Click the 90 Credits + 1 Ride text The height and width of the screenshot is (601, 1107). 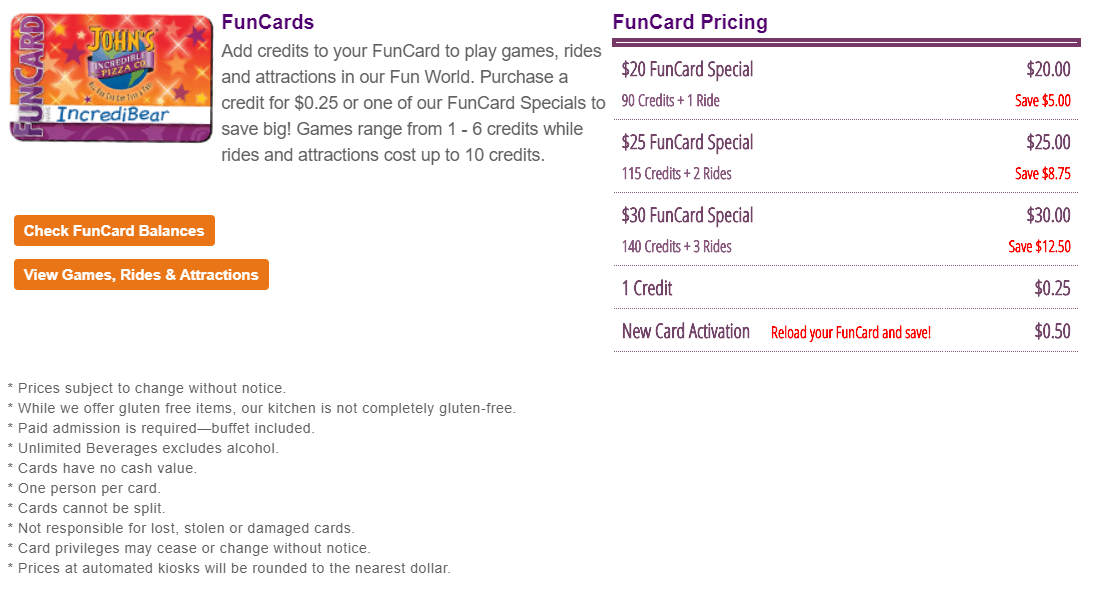coord(670,101)
